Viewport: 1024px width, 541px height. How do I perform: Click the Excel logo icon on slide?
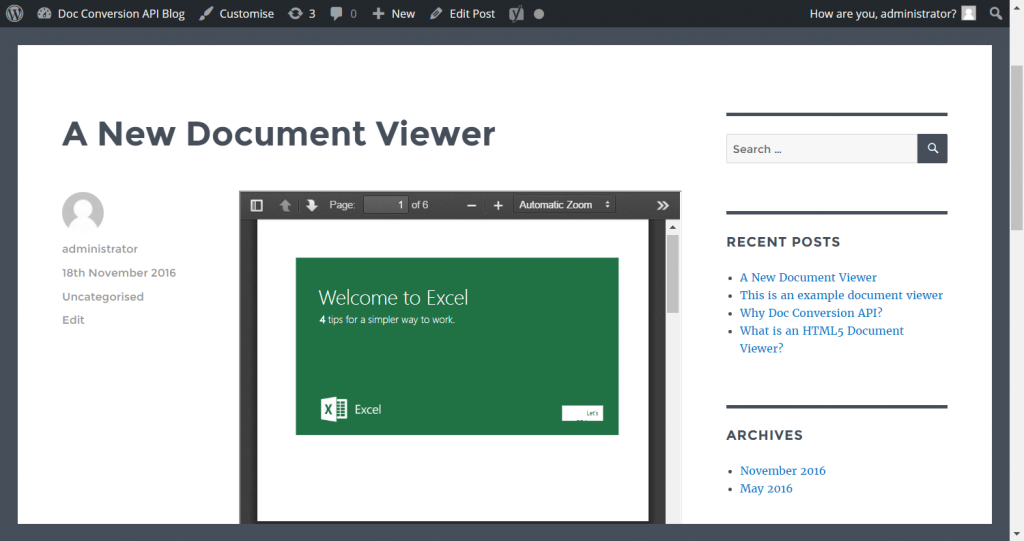[334, 409]
